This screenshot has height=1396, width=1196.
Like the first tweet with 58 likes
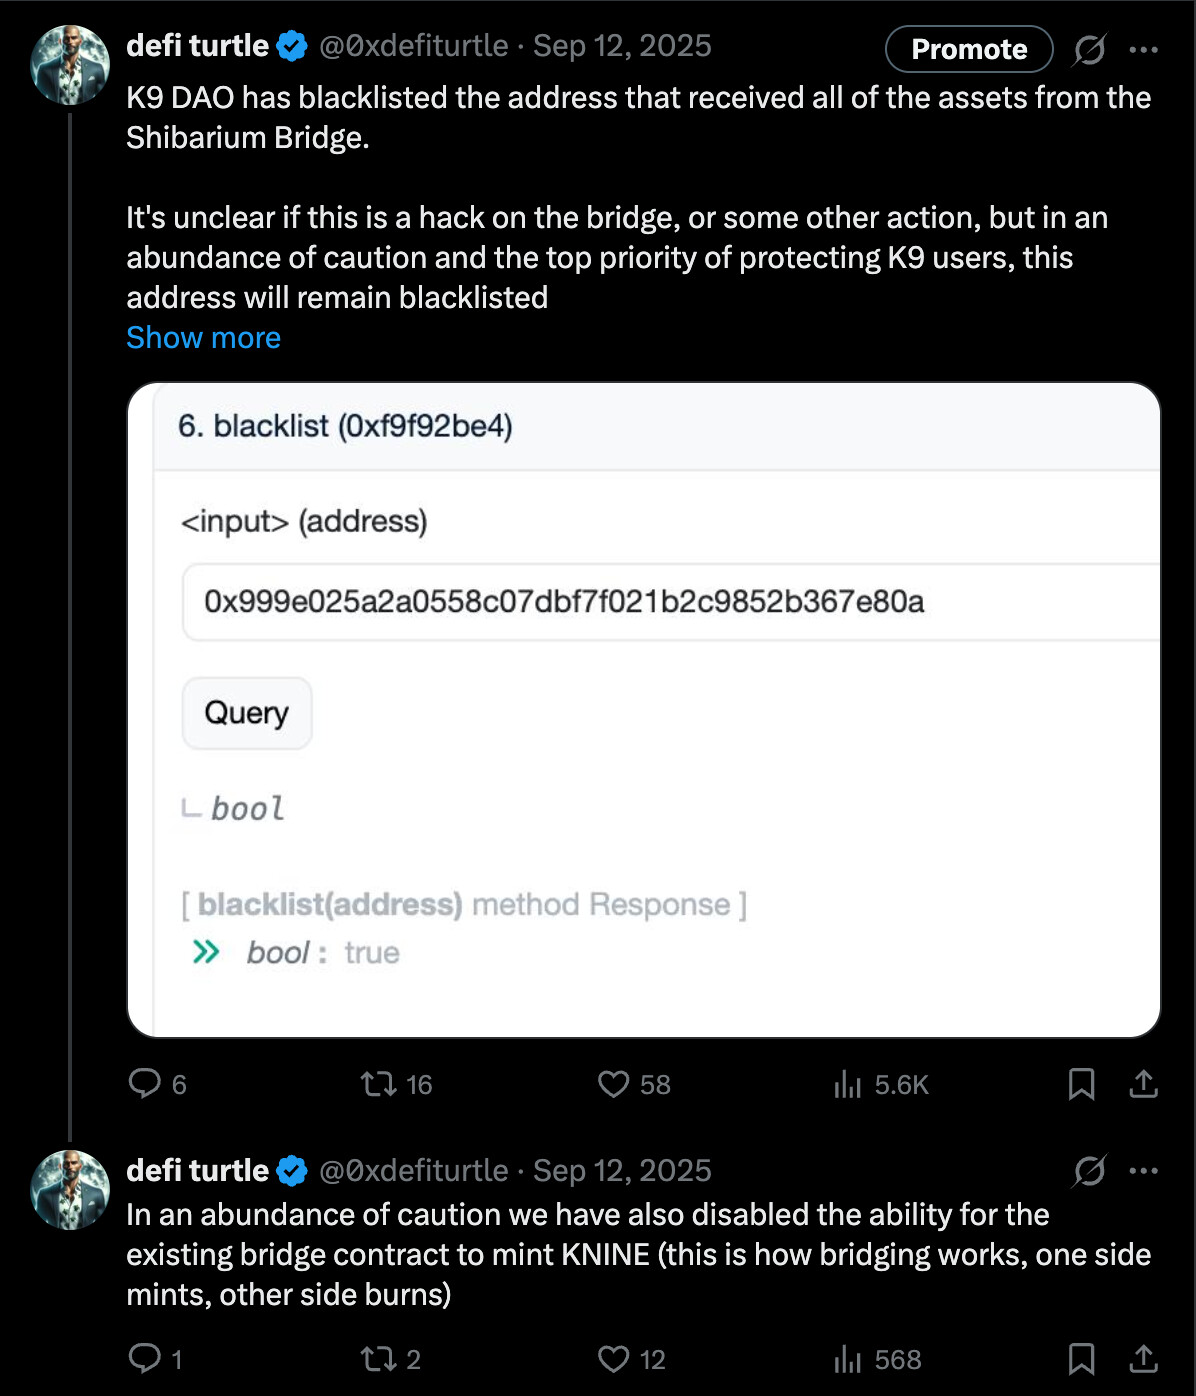(x=613, y=1084)
